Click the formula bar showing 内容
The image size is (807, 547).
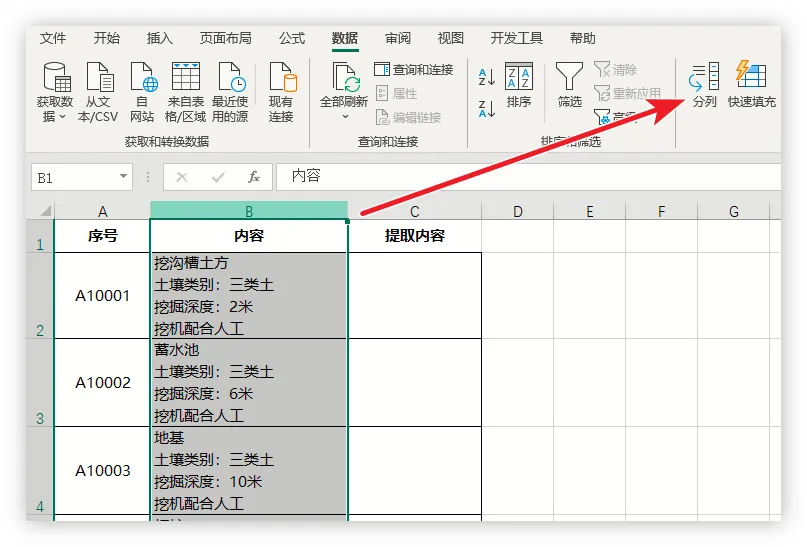click(528, 177)
